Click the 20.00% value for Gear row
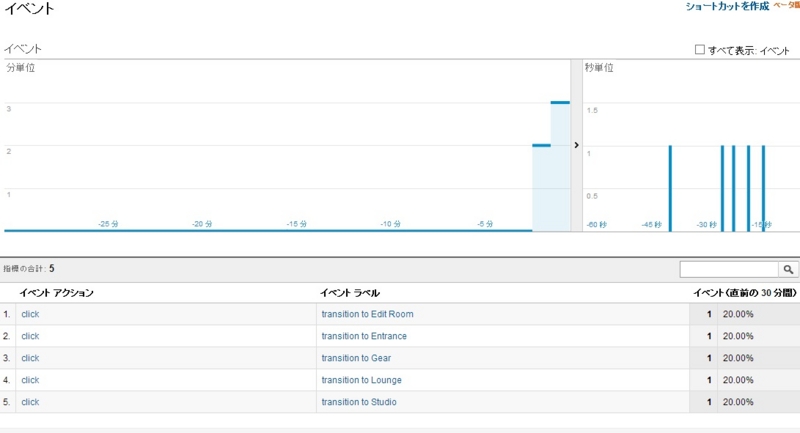This screenshot has height=433, width=800. pos(738,358)
